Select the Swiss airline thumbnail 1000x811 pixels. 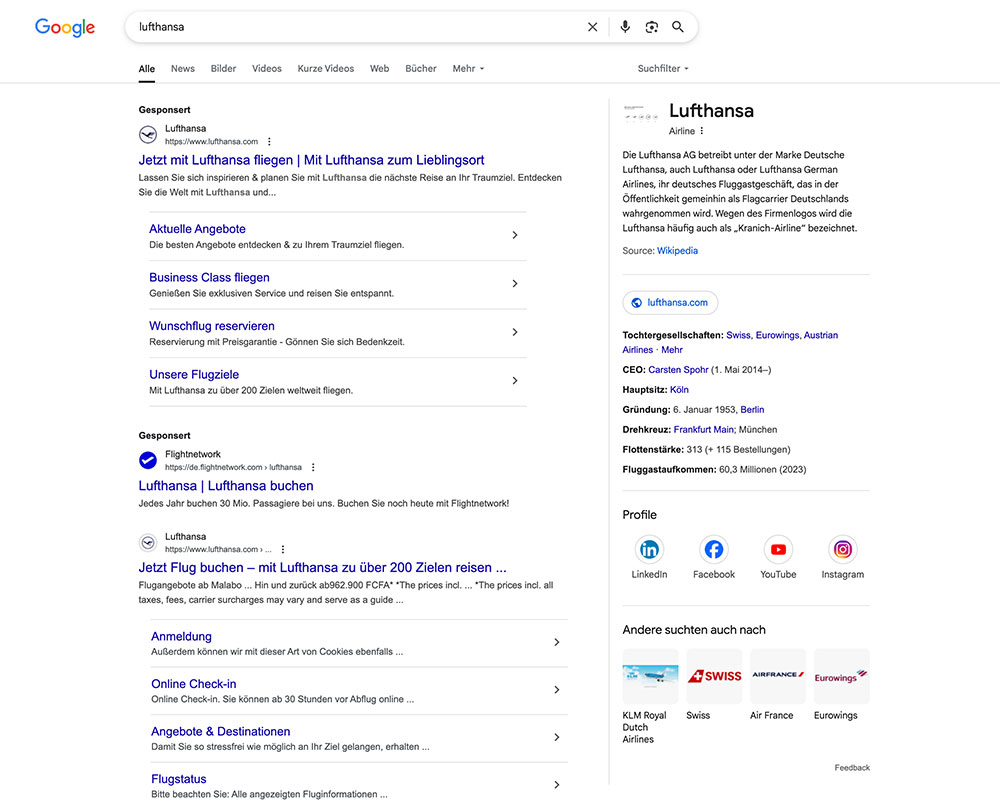click(x=714, y=676)
